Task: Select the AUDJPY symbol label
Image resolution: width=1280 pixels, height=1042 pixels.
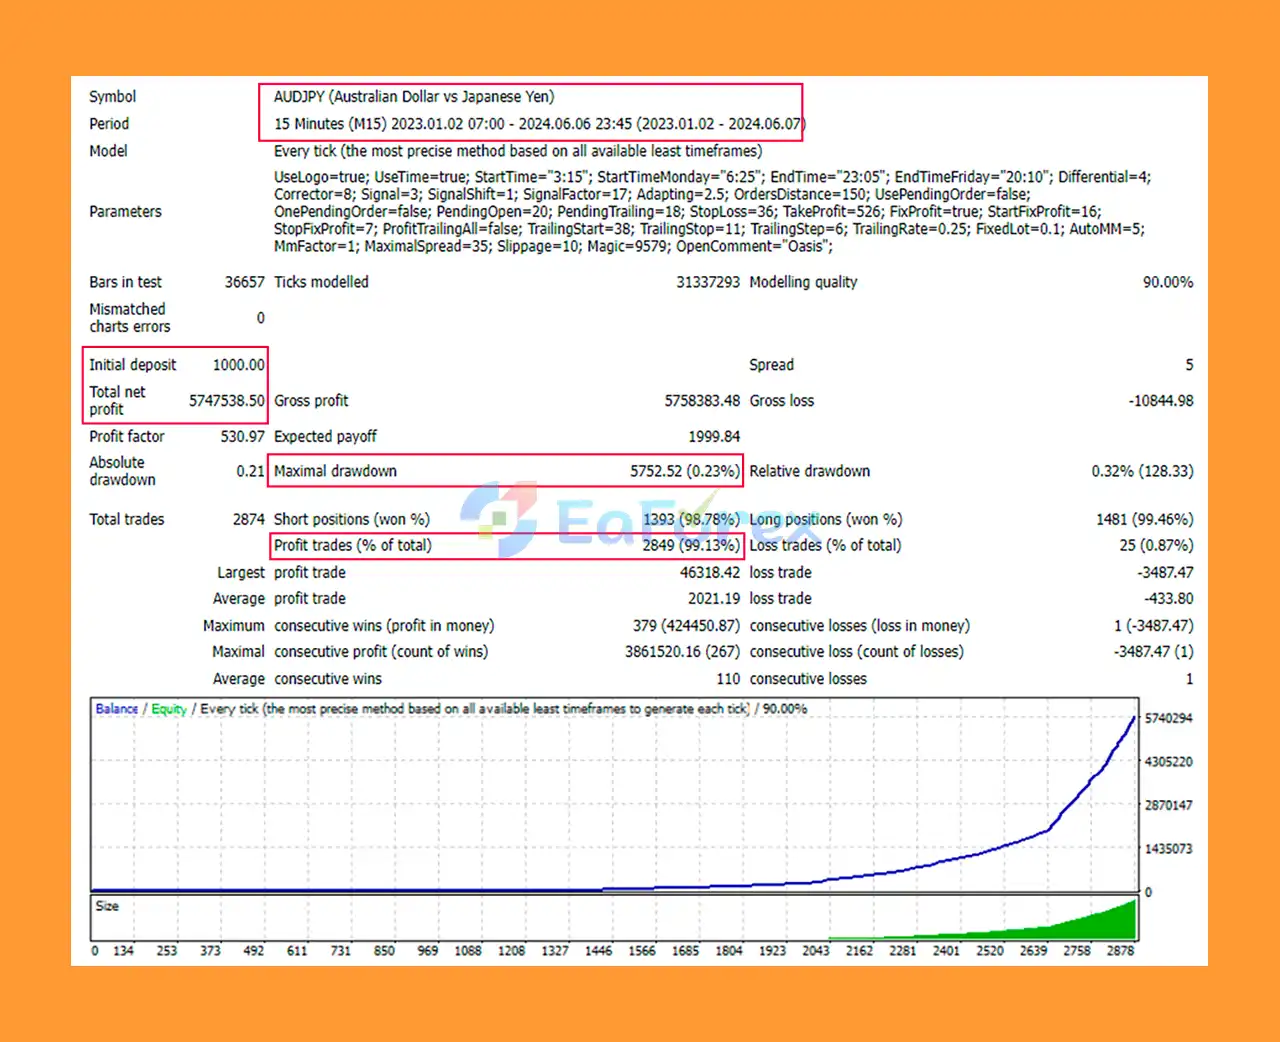Action: coord(413,96)
